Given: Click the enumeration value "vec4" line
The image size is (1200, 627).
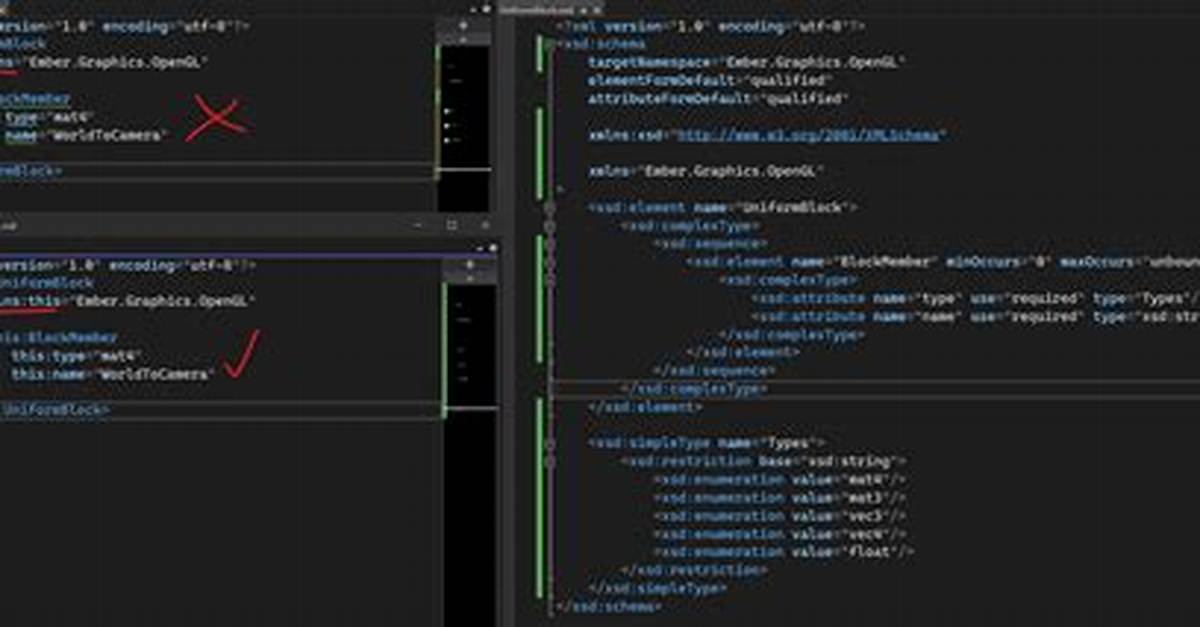Looking at the screenshot, I should click(x=779, y=533).
